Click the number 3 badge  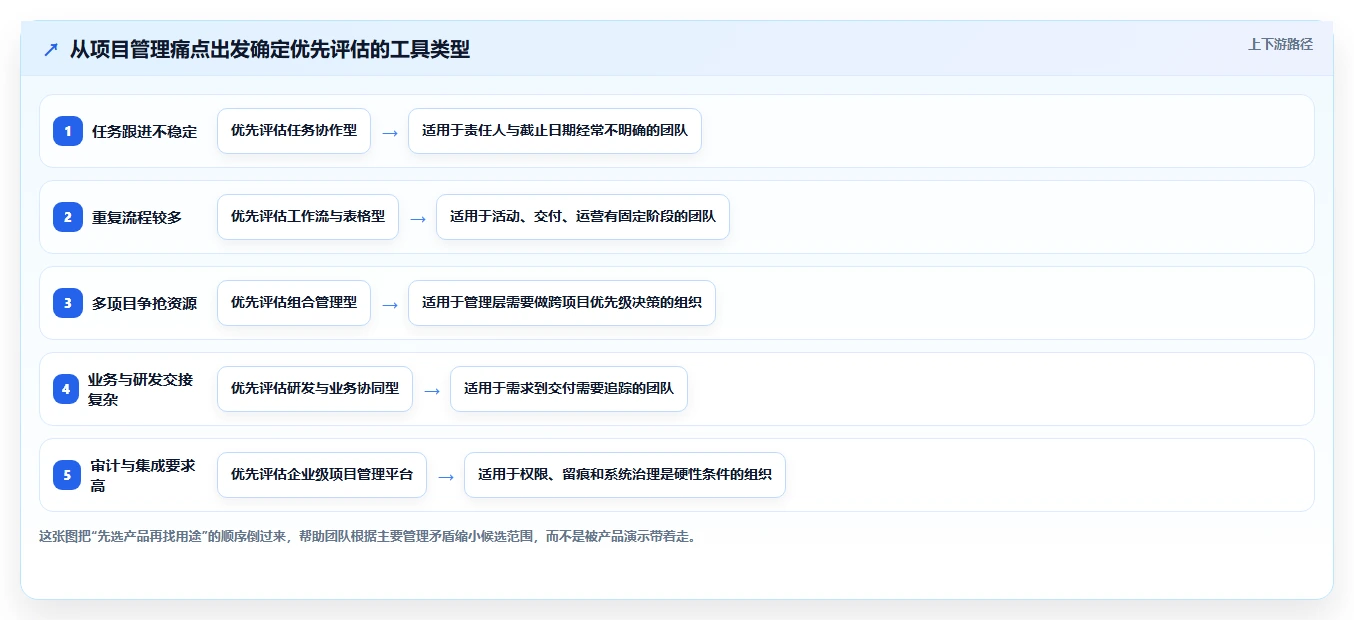click(x=68, y=303)
